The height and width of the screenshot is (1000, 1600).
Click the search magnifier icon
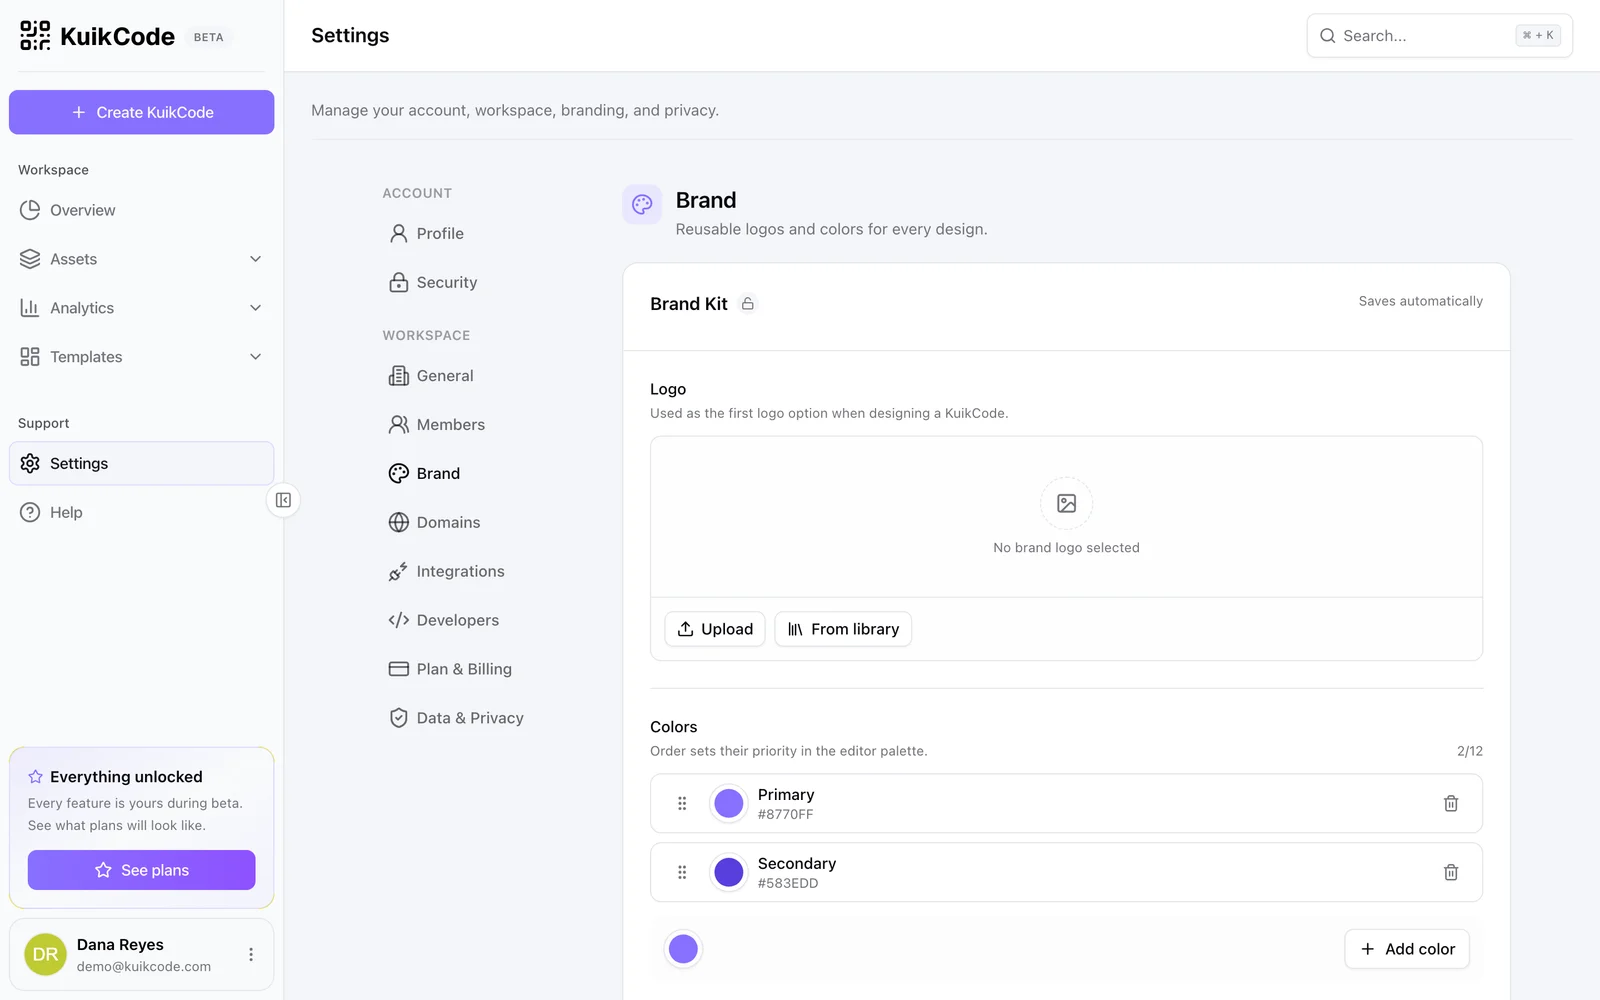pos(1328,36)
